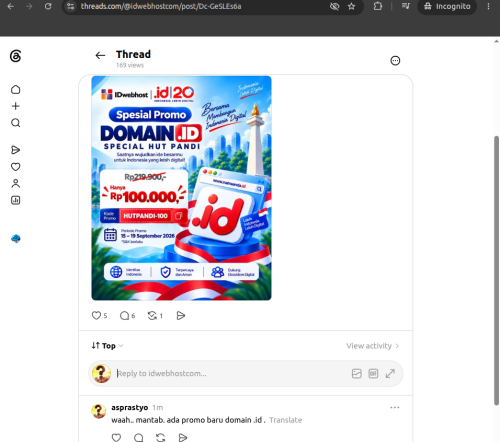Open Insights chart icon in sidebar
The height and width of the screenshot is (442, 500).
click(16, 200)
